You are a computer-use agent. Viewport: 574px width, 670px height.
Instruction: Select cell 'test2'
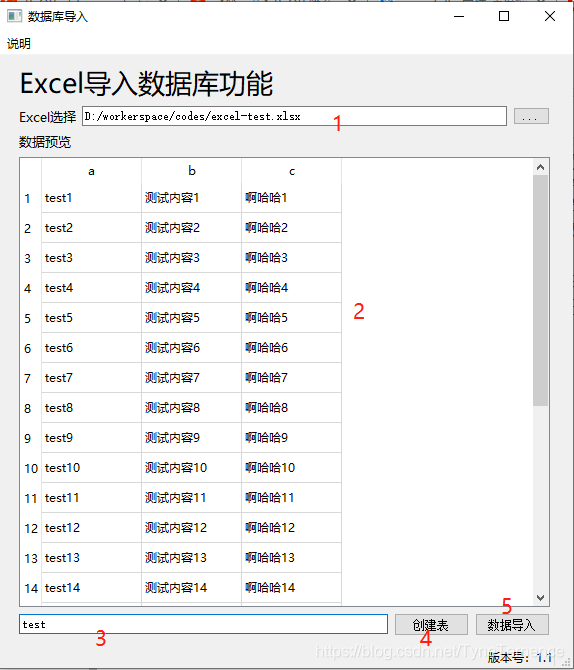tap(91, 228)
